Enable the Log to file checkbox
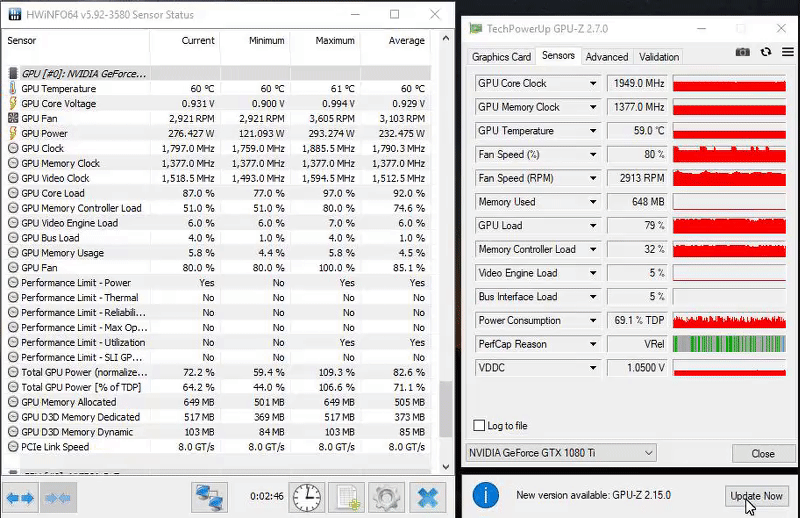The height and width of the screenshot is (518, 800). (x=479, y=426)
